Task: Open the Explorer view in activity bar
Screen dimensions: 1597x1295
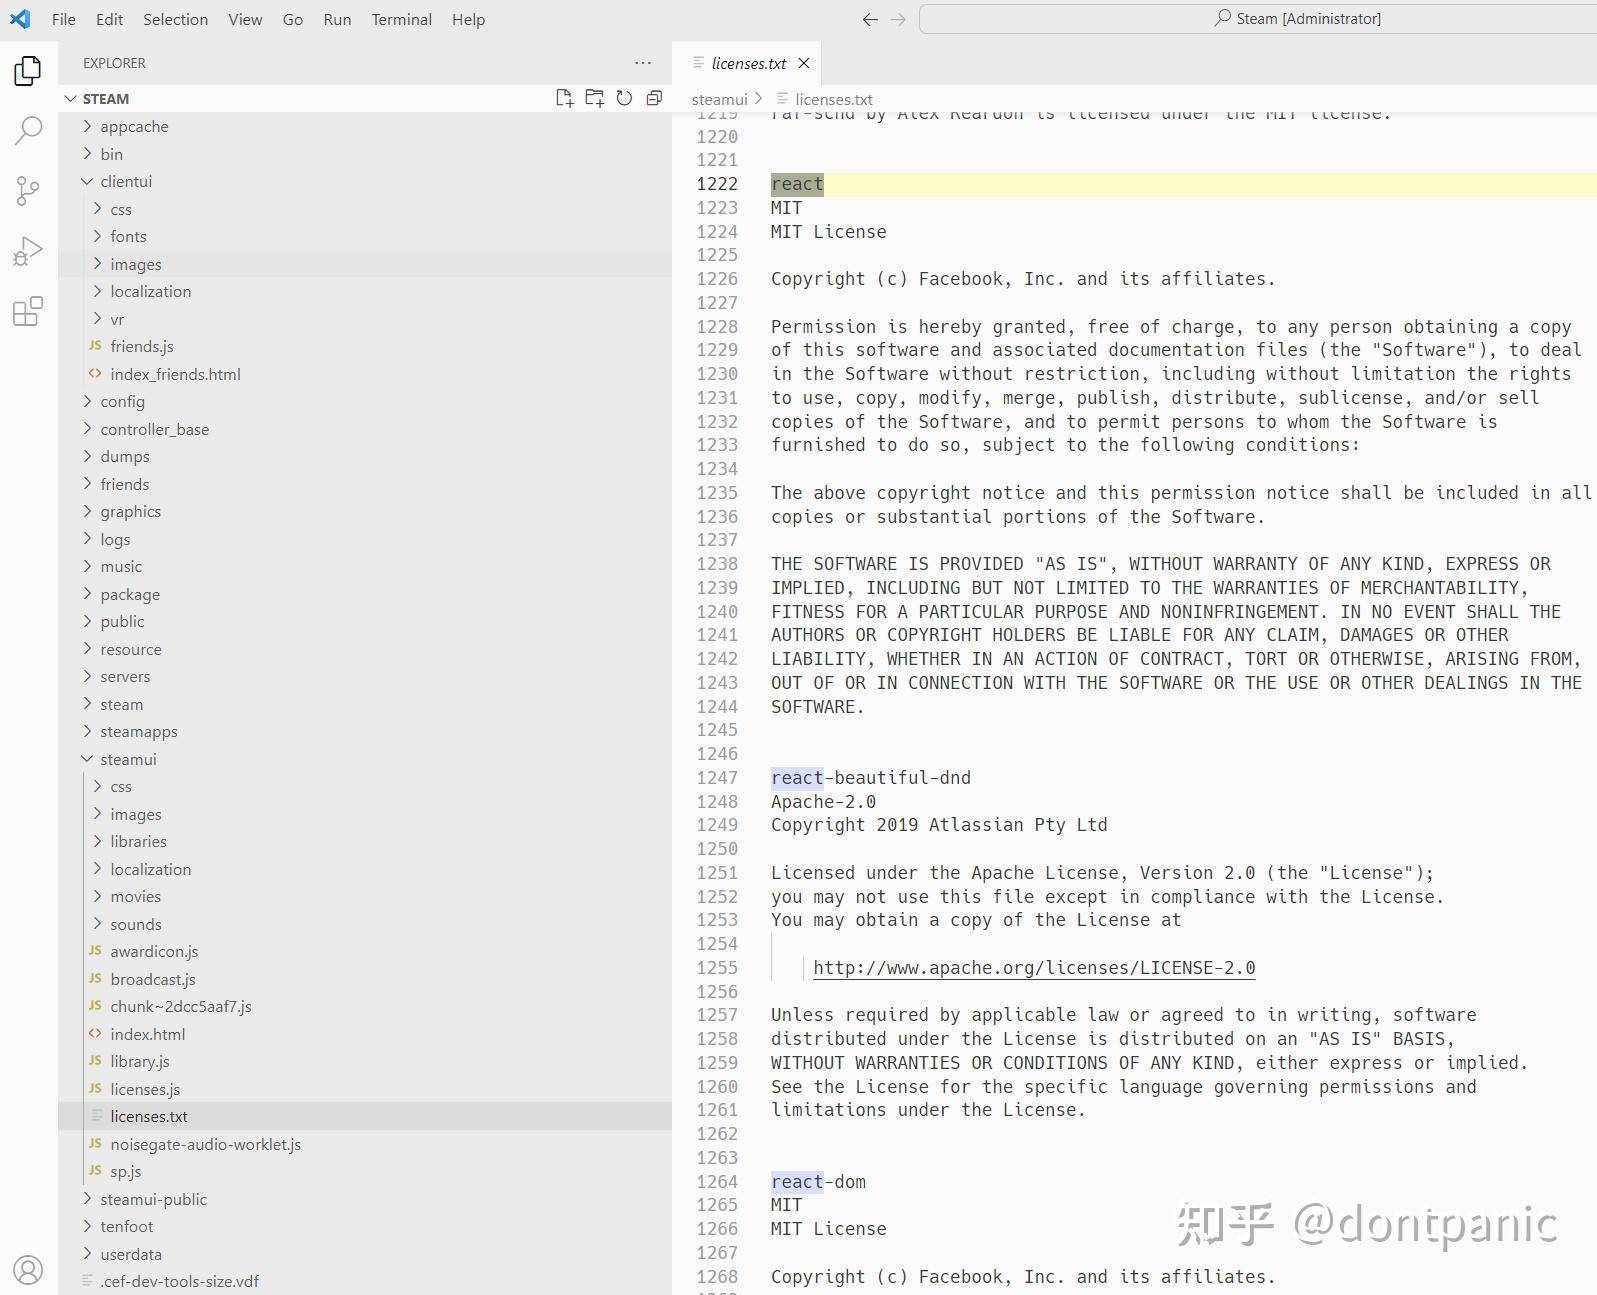Action: (x=28, y=70)
